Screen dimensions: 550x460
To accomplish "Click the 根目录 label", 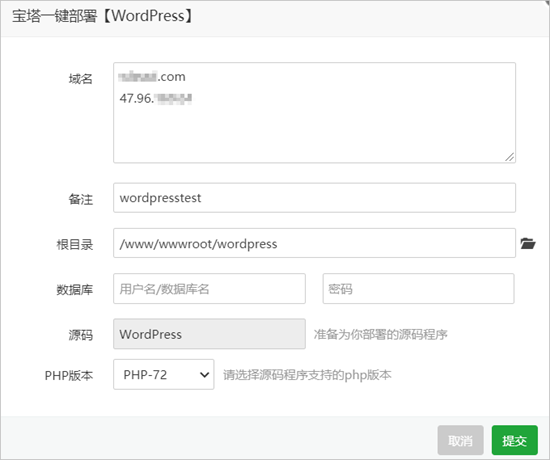I will [74, 244].
